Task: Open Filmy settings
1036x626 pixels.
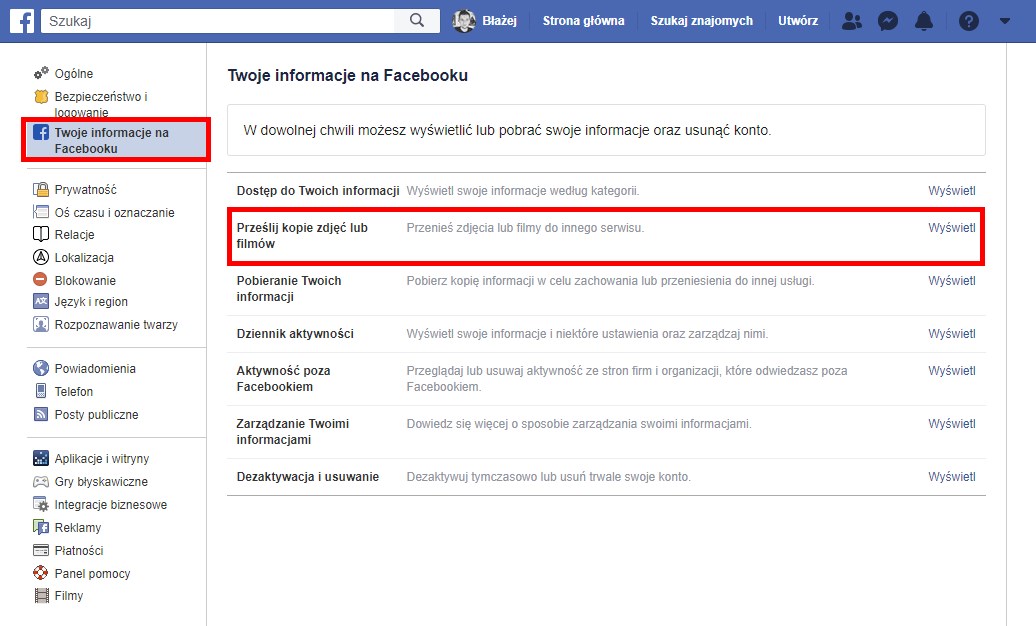Action: pyautogui.click(x=69, y=596)
